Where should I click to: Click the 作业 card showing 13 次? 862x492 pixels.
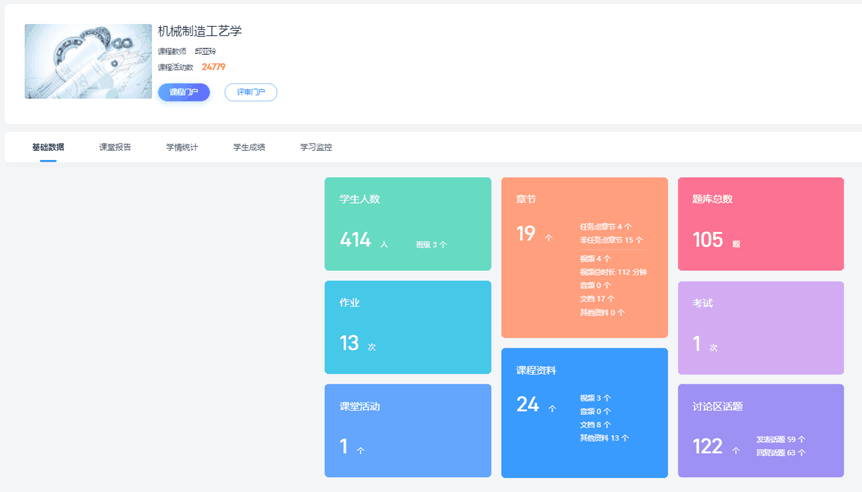(x=408, y=327)
